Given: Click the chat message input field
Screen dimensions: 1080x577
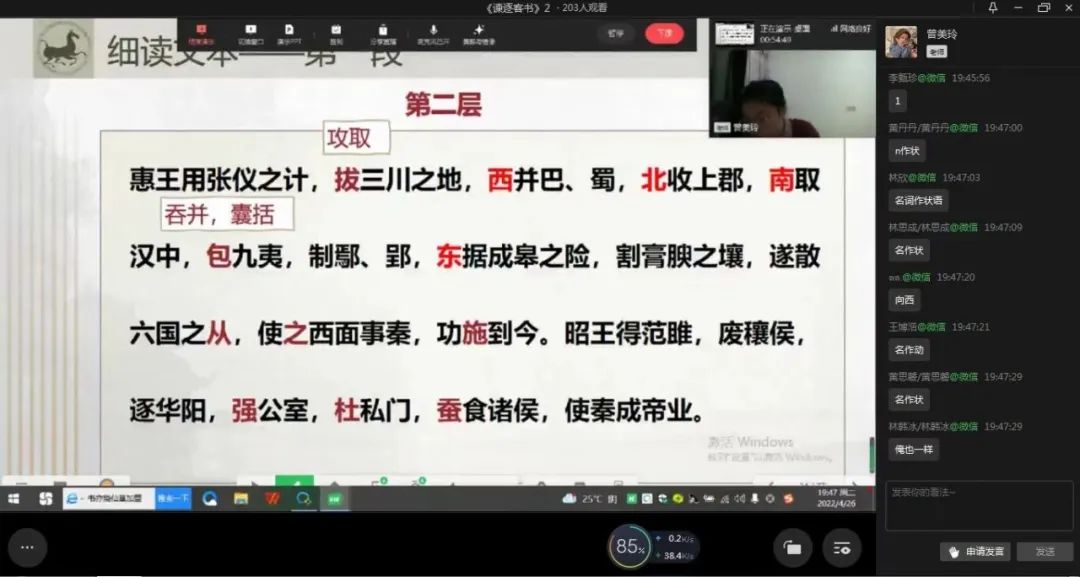Looking at the screenshot, I should (x=979, y=506).
